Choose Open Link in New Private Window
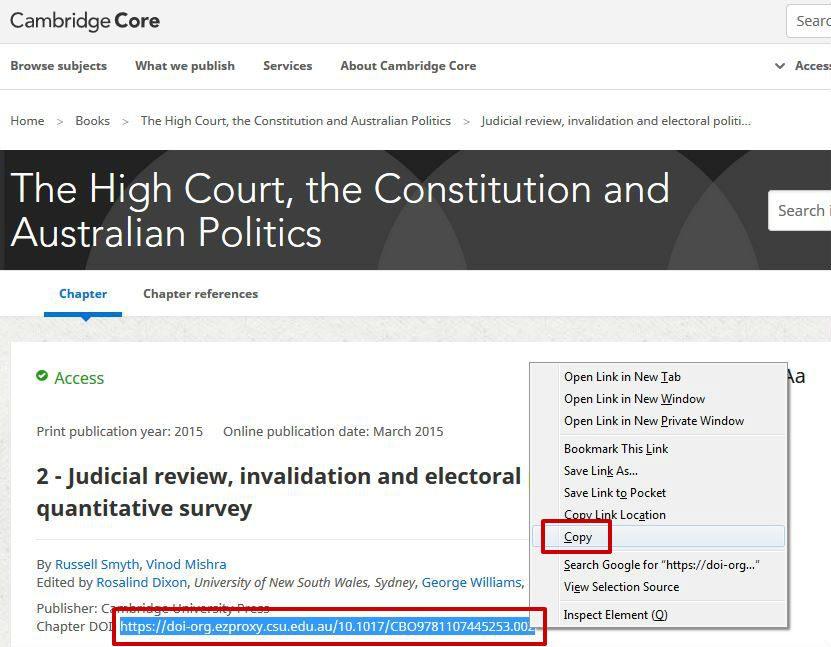This screenshot has width=831, height=647. [x=659, y=421]
